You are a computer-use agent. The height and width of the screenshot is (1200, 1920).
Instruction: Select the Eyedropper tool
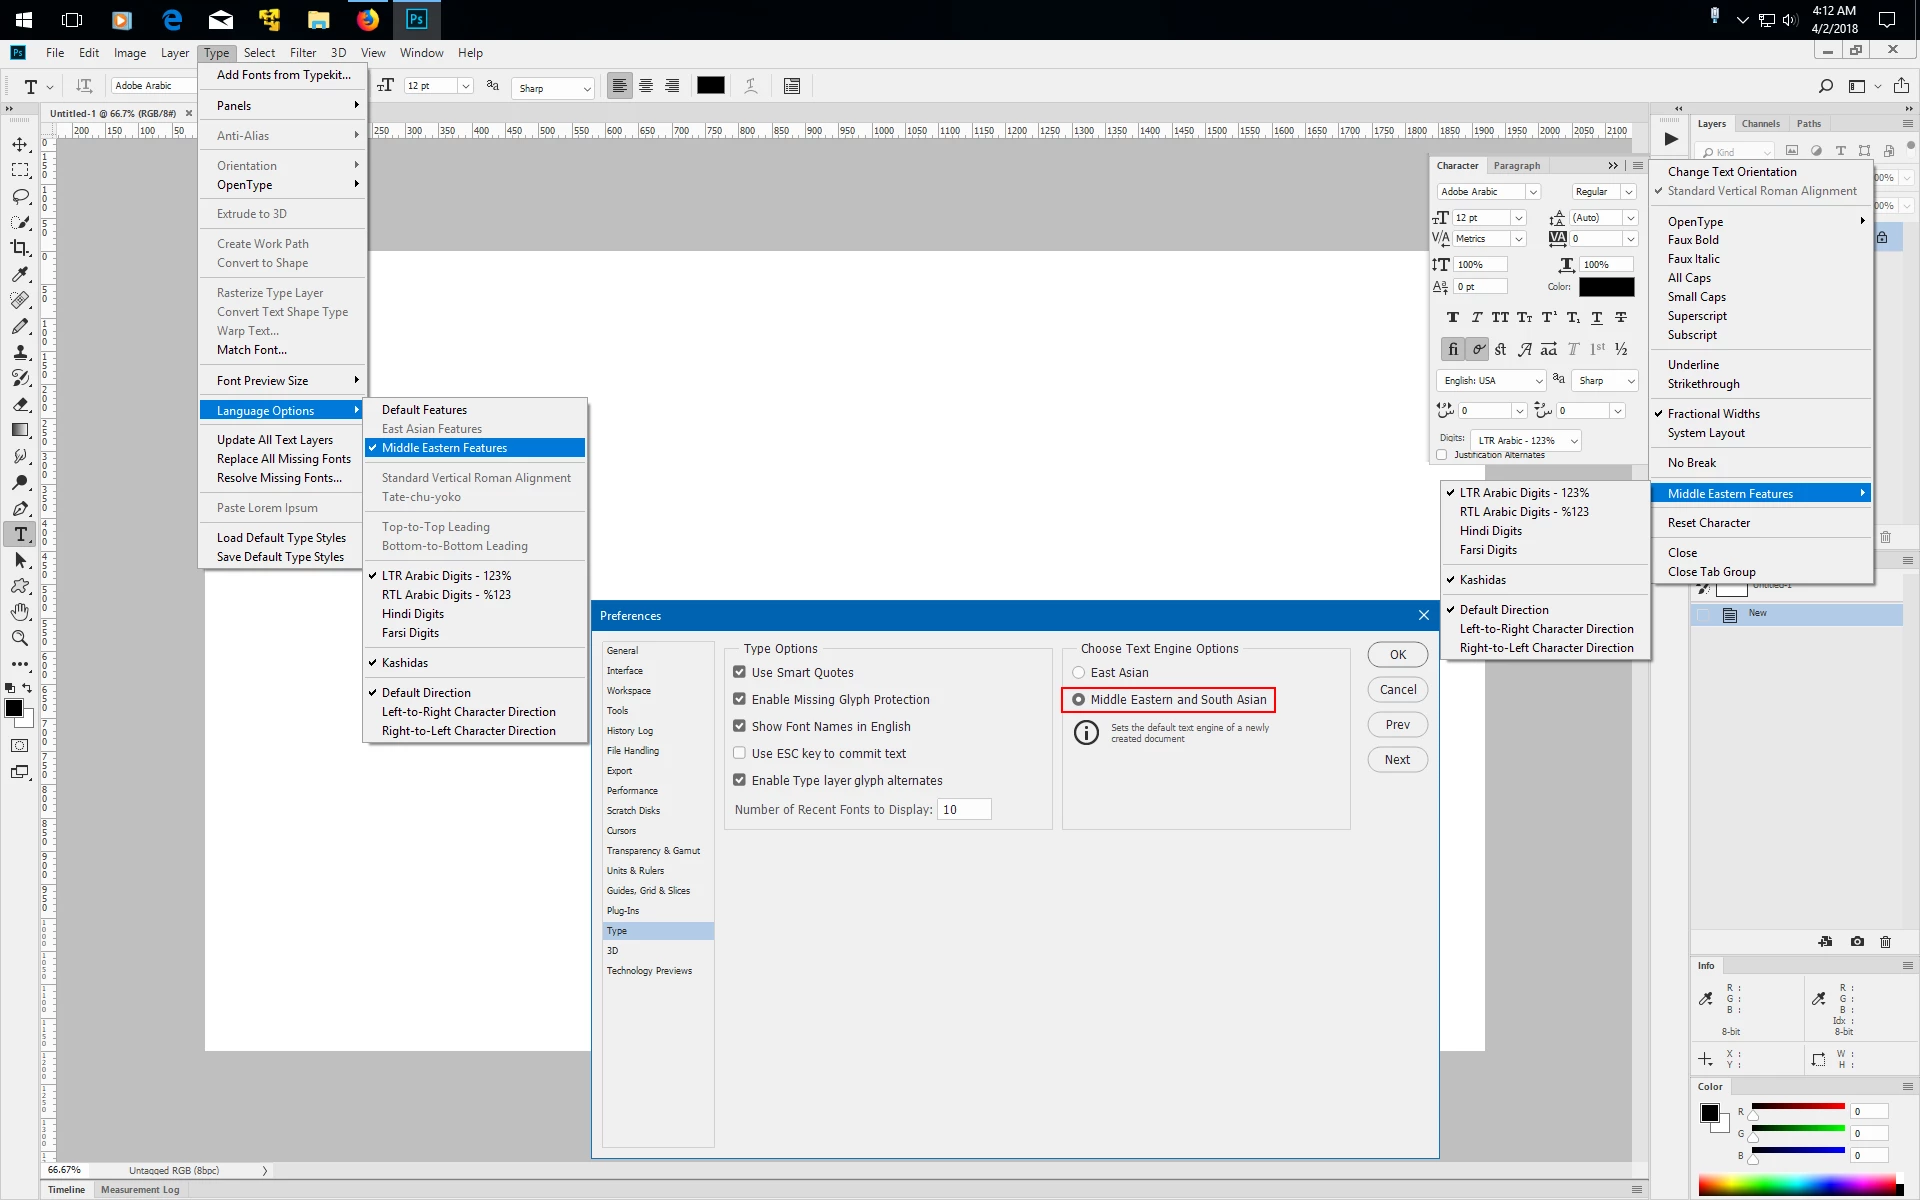pos(20,274)
